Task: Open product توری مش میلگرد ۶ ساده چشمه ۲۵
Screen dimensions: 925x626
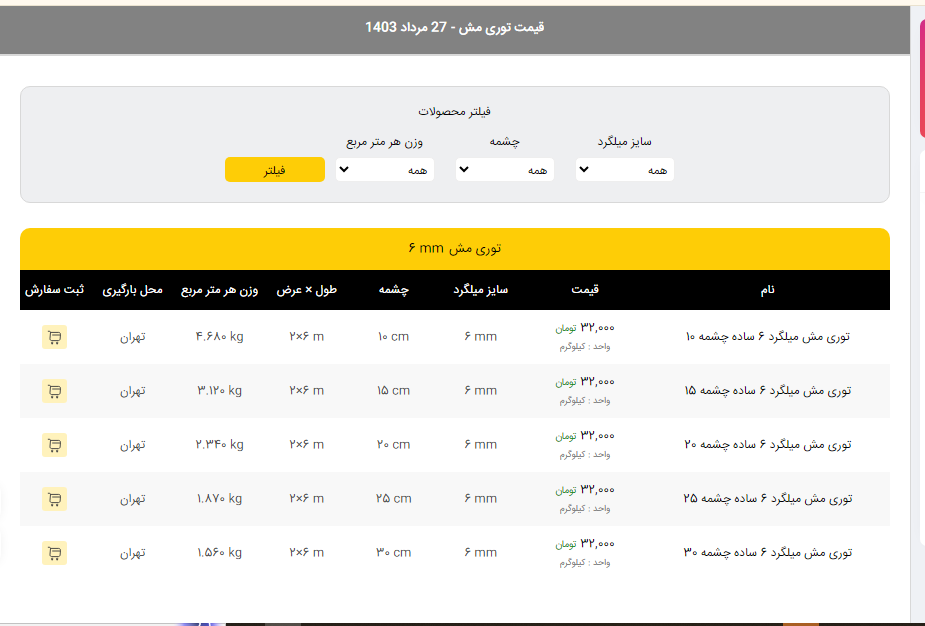Action: [x=767, y=499]
